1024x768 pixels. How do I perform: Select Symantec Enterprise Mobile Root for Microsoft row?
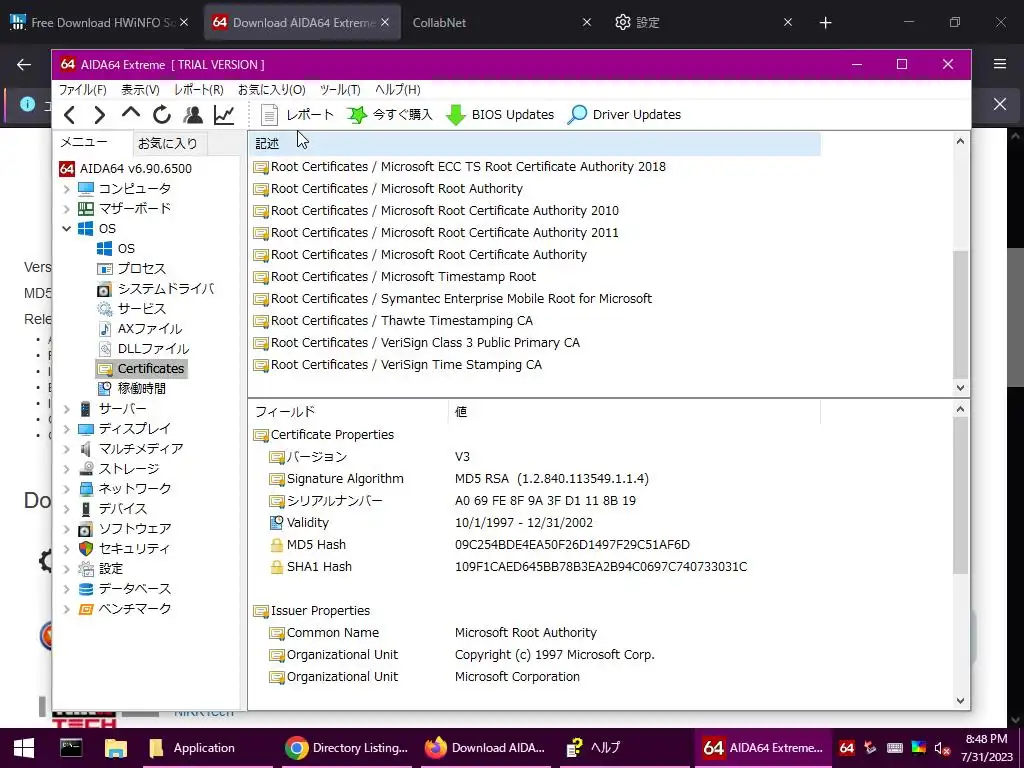tap(452, 298)
